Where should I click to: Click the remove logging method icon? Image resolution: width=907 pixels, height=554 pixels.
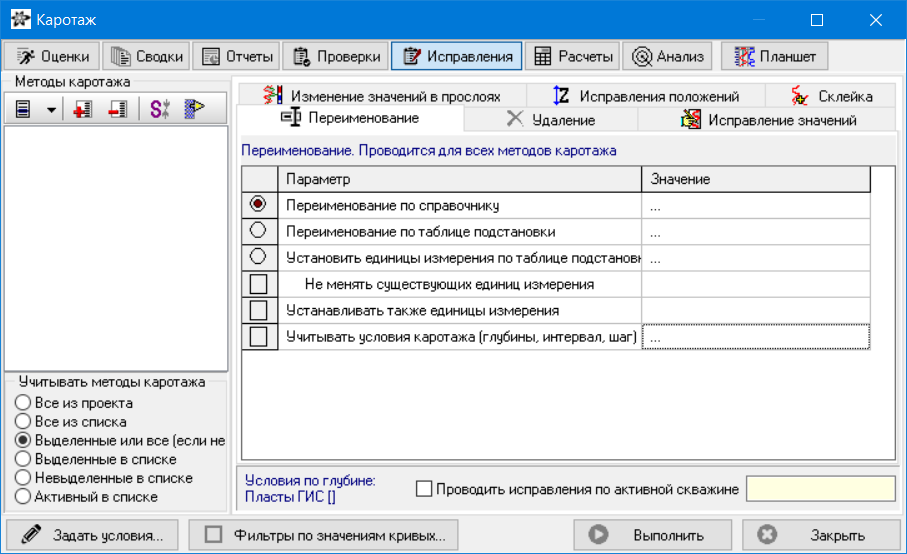(118, 109)
